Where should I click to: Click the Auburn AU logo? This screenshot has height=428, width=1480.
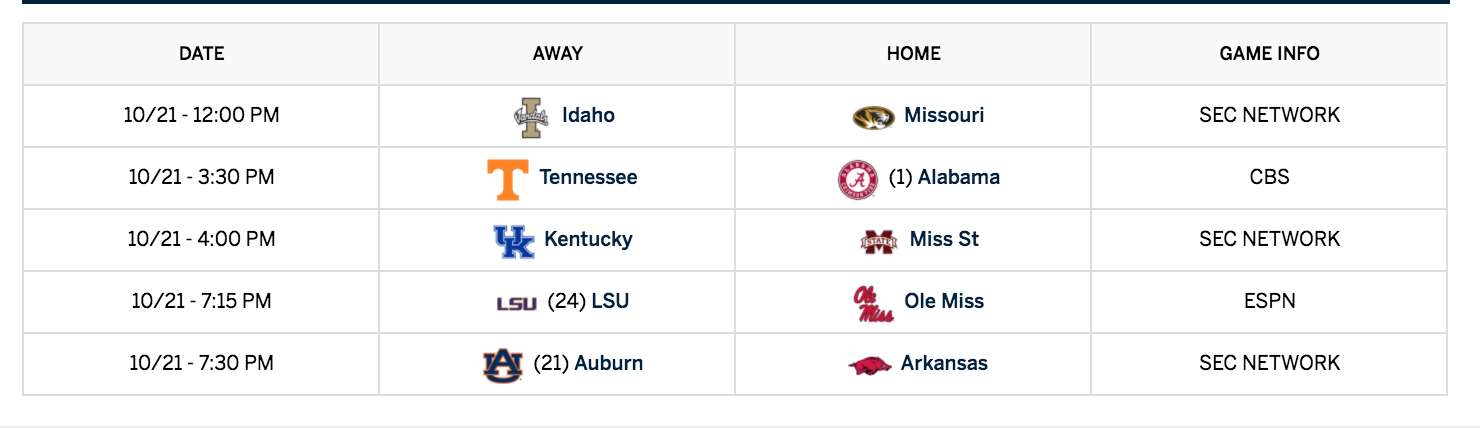point(503,365)
